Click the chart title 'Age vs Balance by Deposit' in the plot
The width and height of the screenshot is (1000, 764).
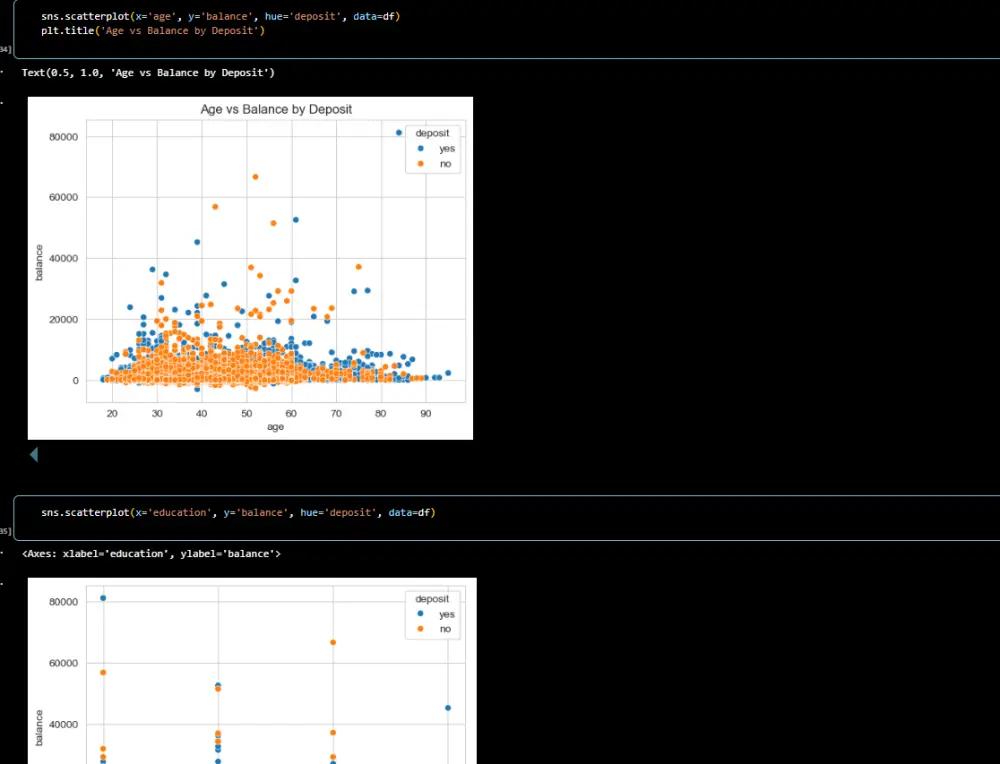(276, 109)
